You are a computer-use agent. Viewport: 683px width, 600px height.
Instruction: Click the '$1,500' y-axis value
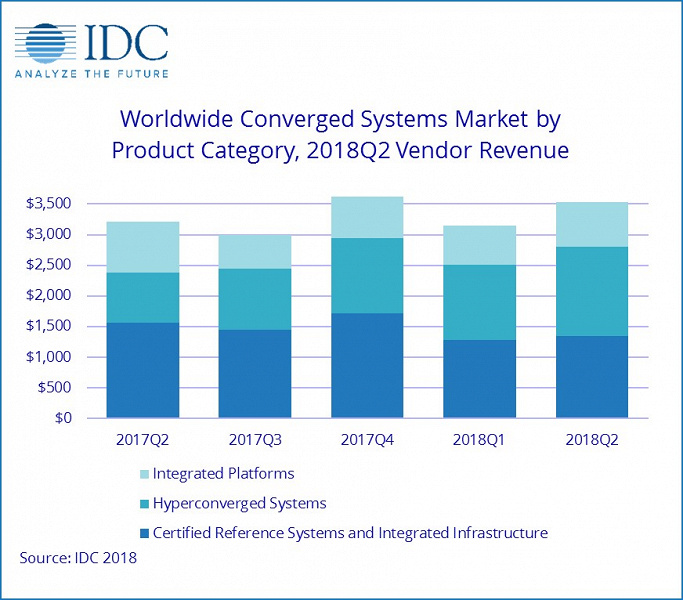(48, 326)
